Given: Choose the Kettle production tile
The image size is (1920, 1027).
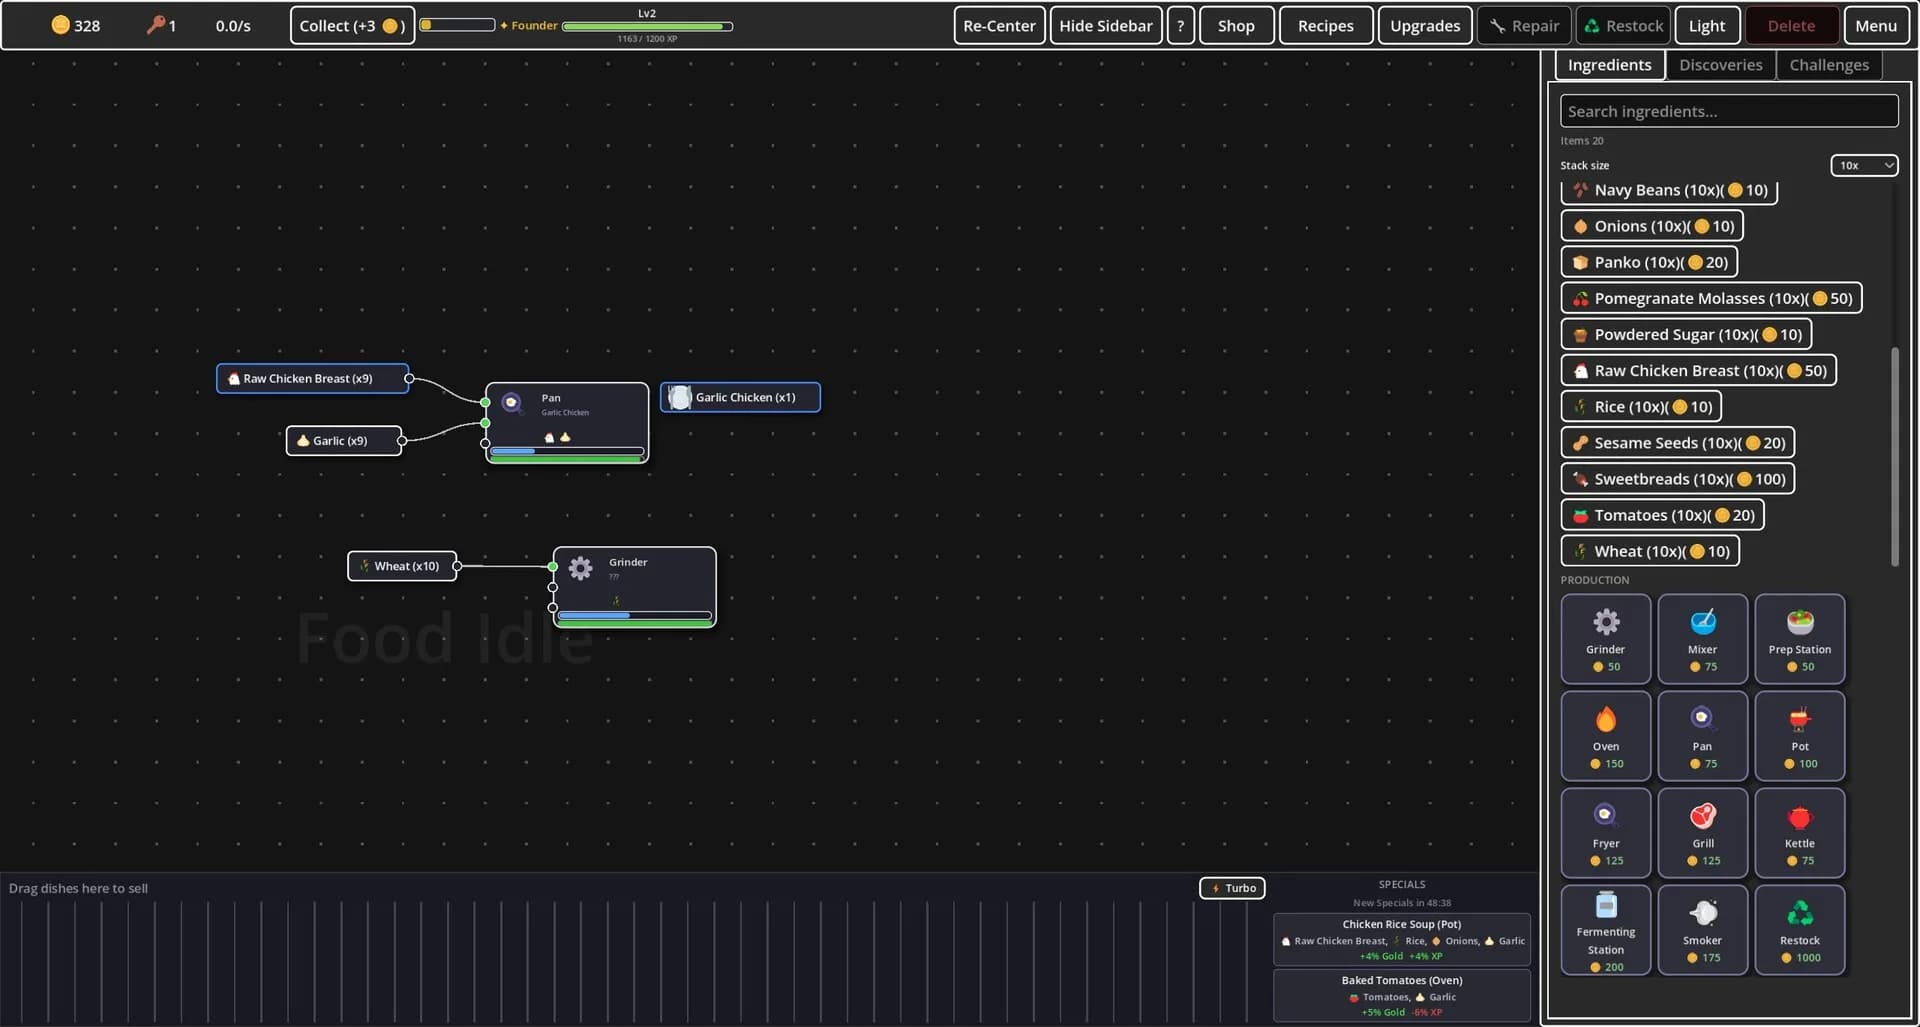Looking at the screenshot, I should point(1799,833).
